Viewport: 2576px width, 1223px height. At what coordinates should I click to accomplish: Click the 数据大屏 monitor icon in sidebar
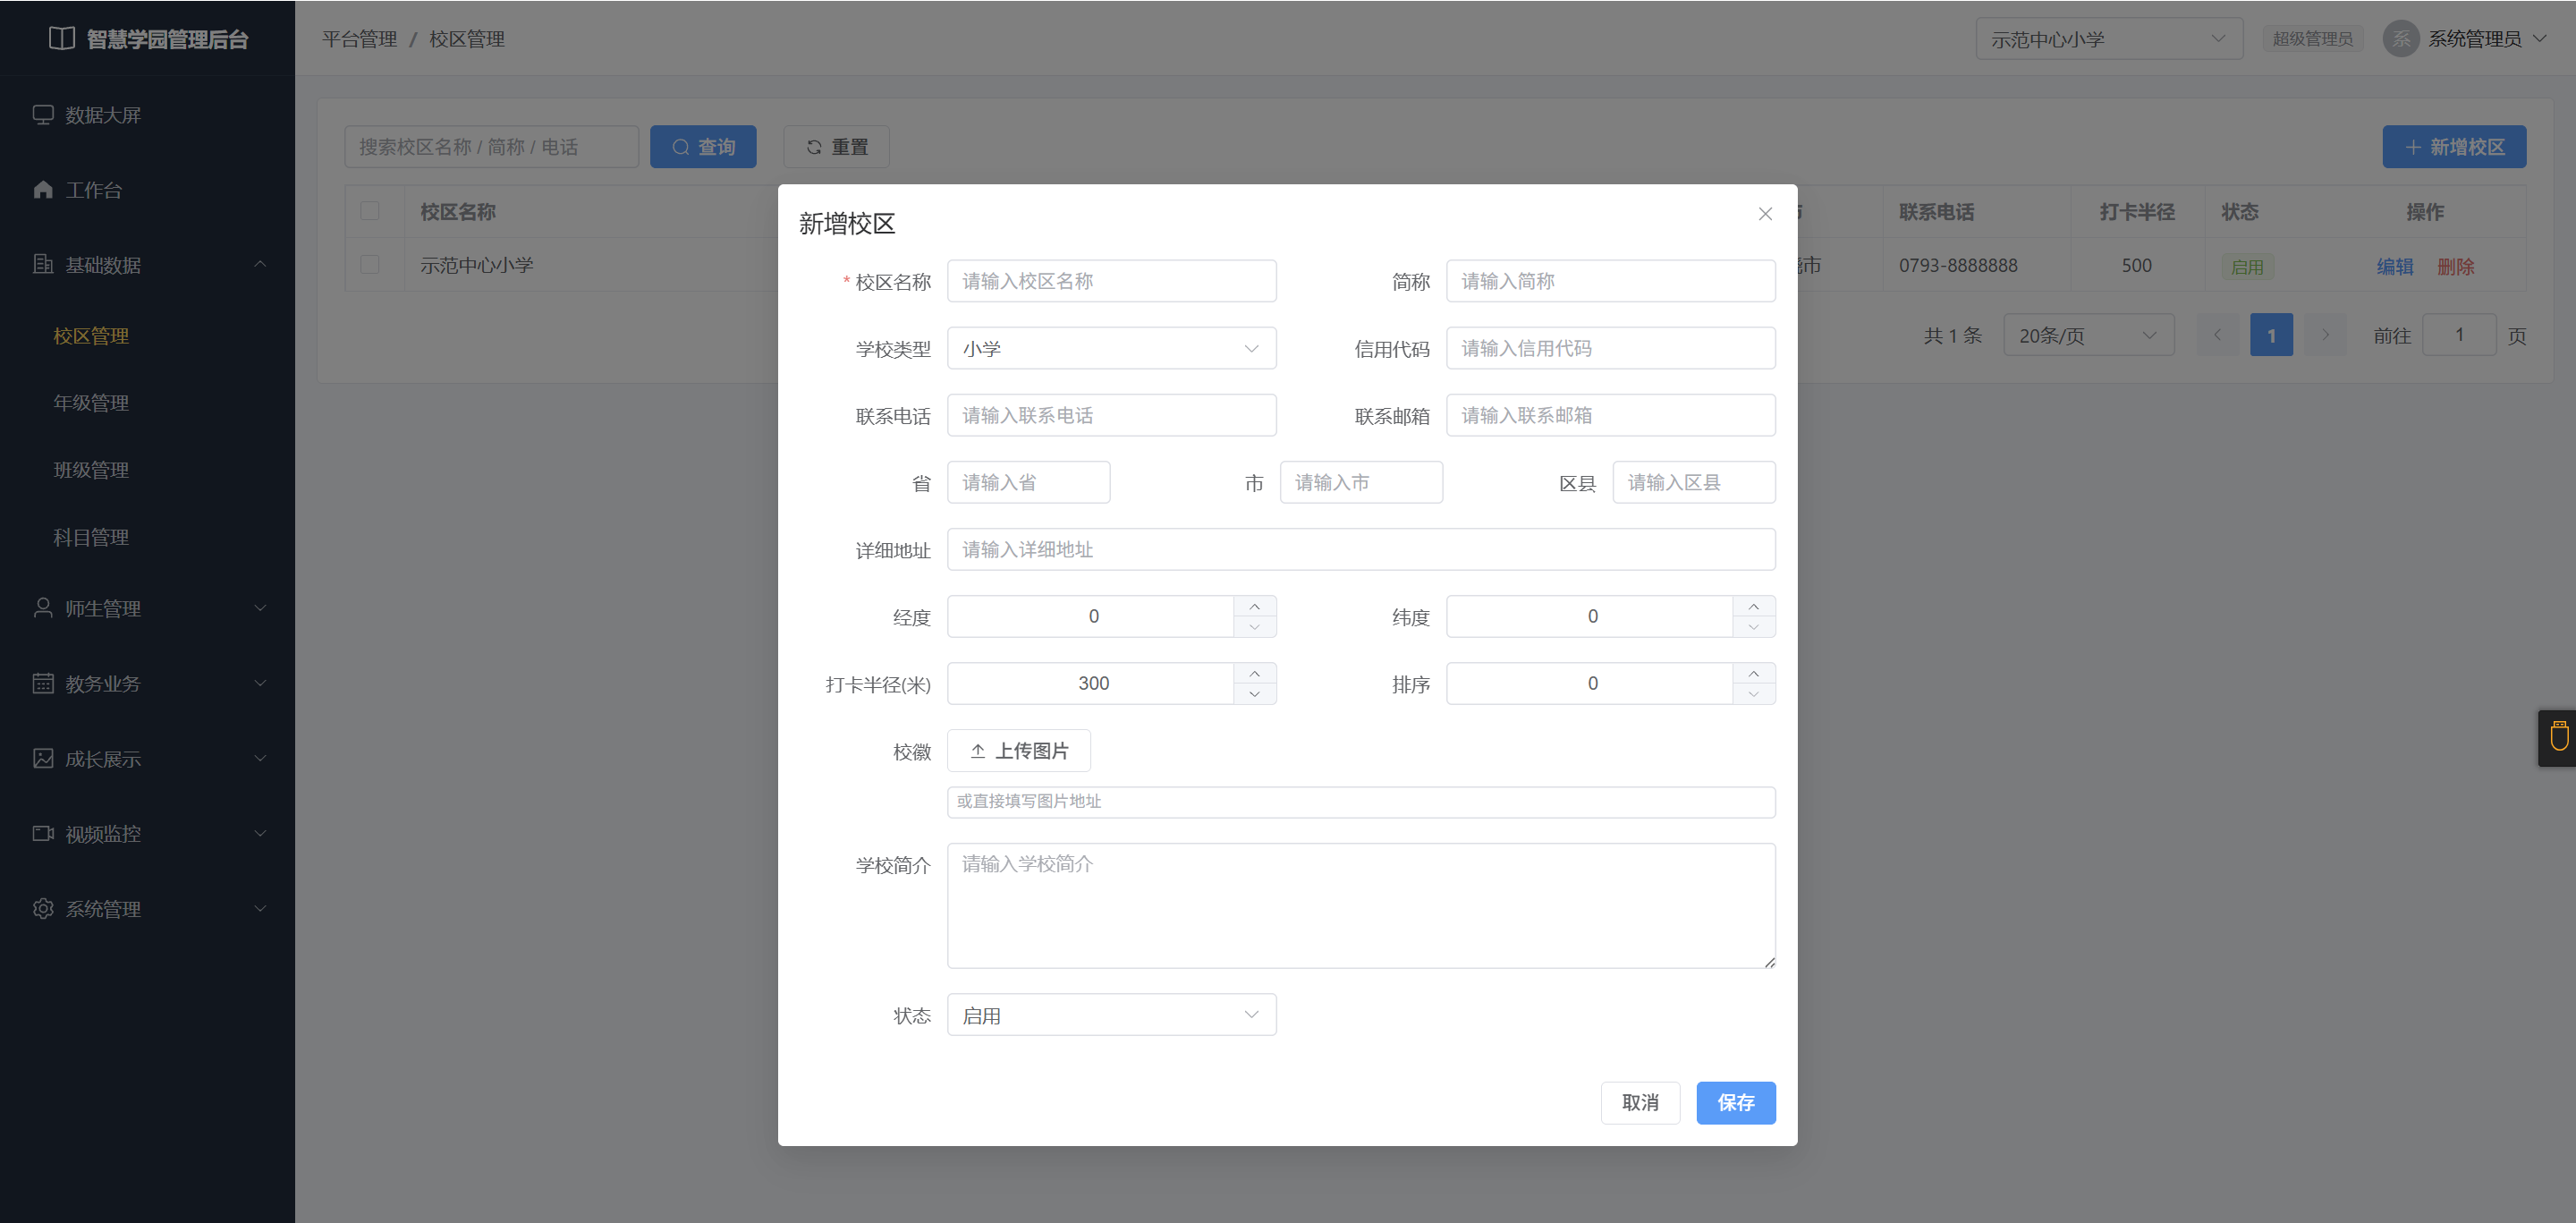pos(43,115)
